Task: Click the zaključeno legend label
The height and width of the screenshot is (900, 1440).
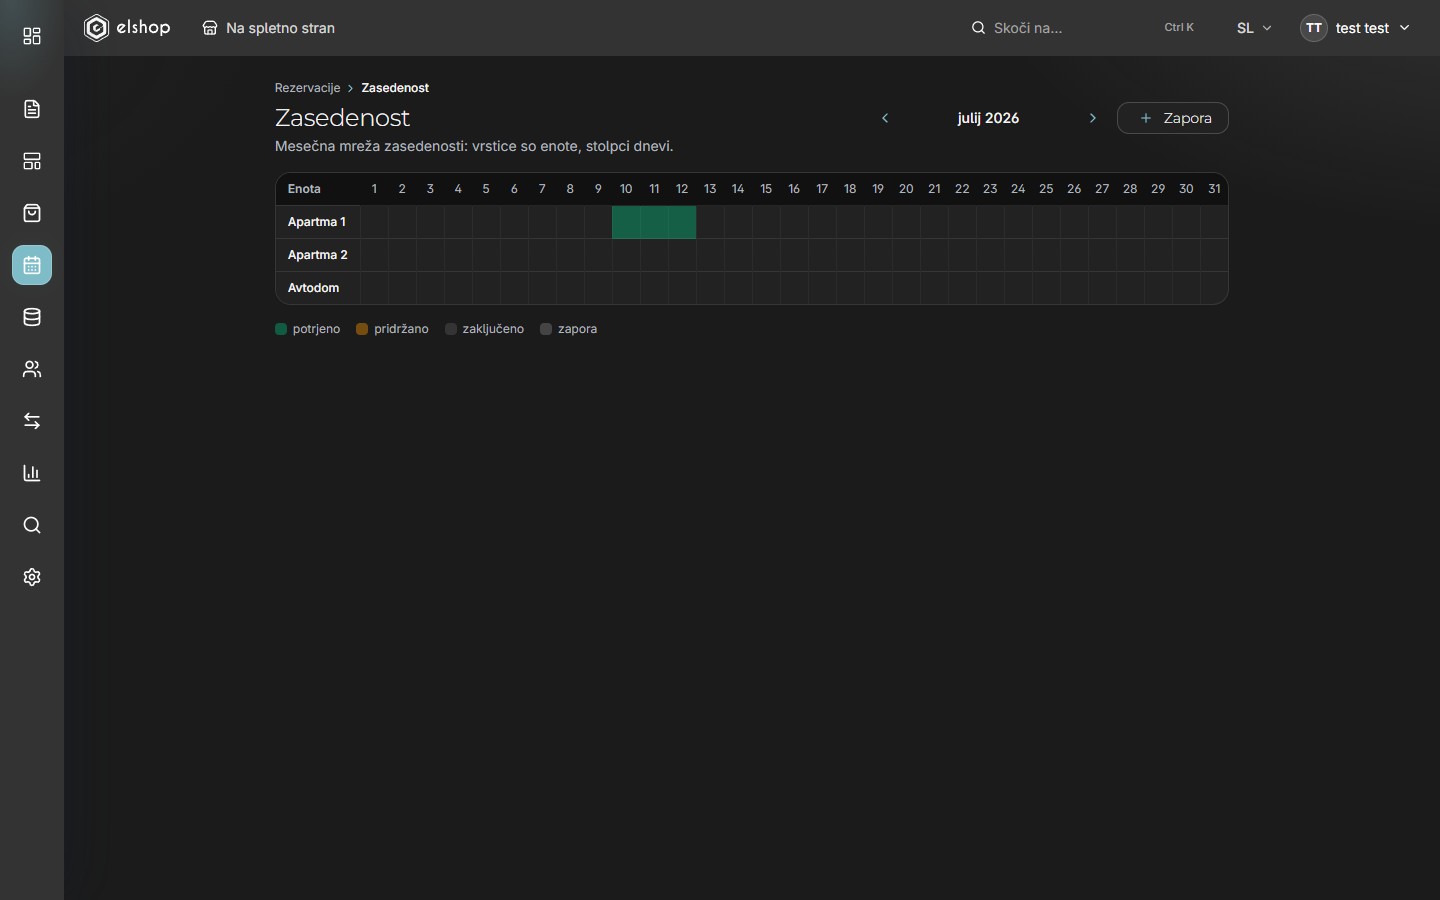Action: [493, 329]
